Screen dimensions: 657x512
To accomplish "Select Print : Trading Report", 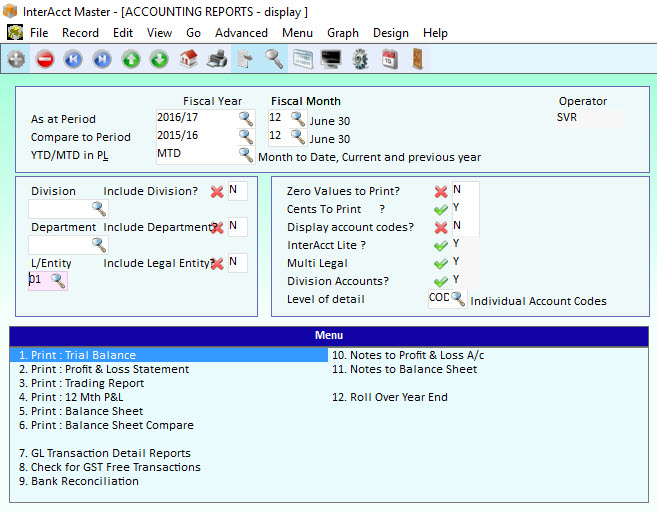I will click(81, 383).
